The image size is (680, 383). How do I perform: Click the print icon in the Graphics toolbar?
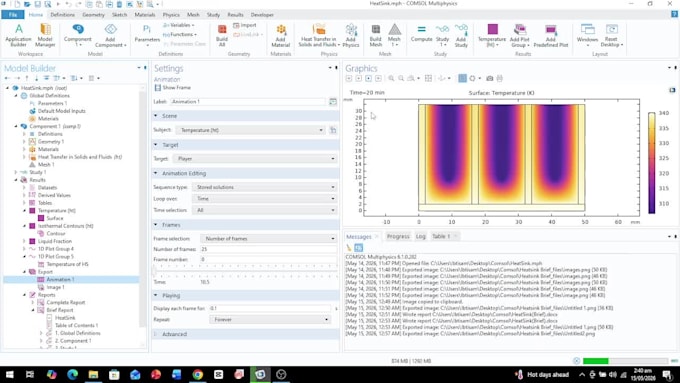click(500, 79)
